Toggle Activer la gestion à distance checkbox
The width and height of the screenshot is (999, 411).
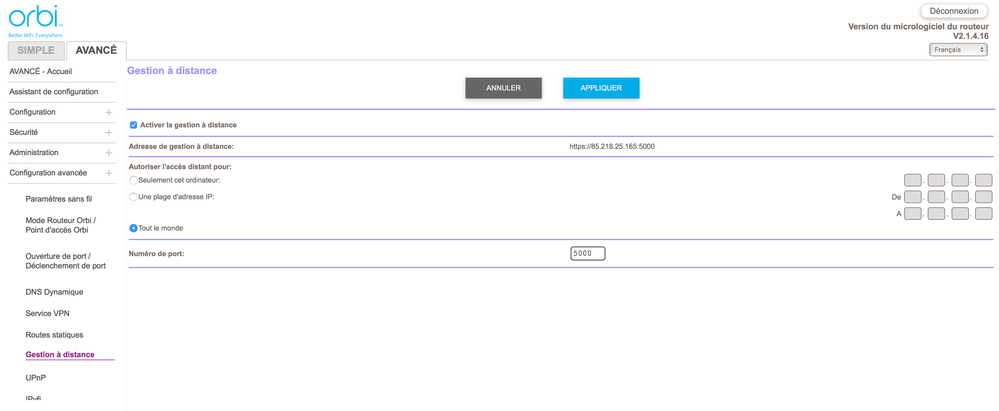[x=133, y=126]
